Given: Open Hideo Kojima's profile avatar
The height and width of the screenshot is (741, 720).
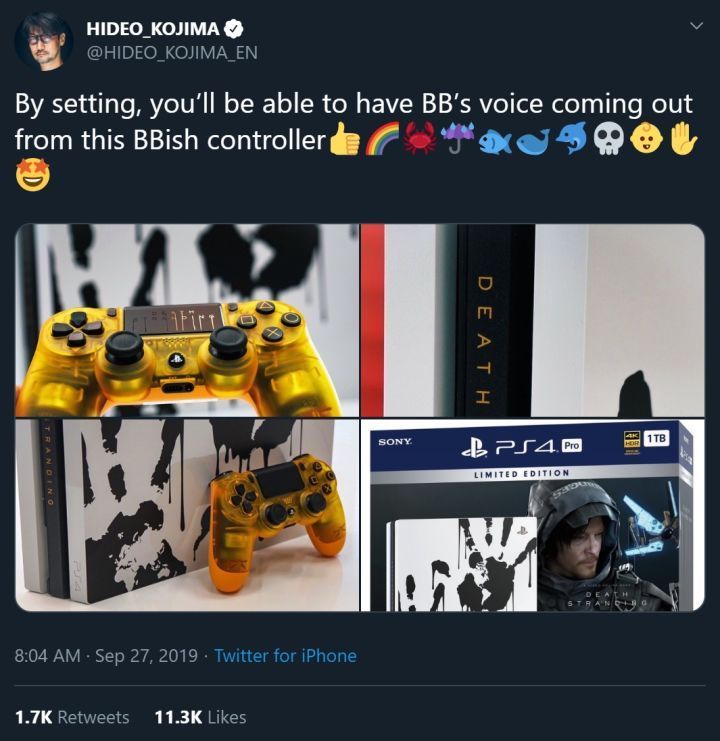Looking at the screenshot, I should (44, 41).
